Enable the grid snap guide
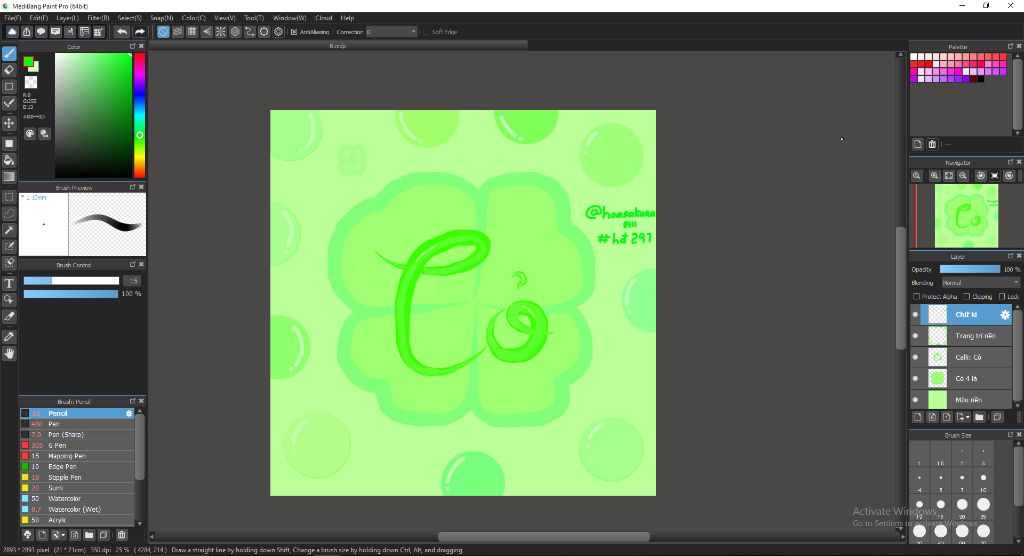1024x556 pixels. pos(192,31)
